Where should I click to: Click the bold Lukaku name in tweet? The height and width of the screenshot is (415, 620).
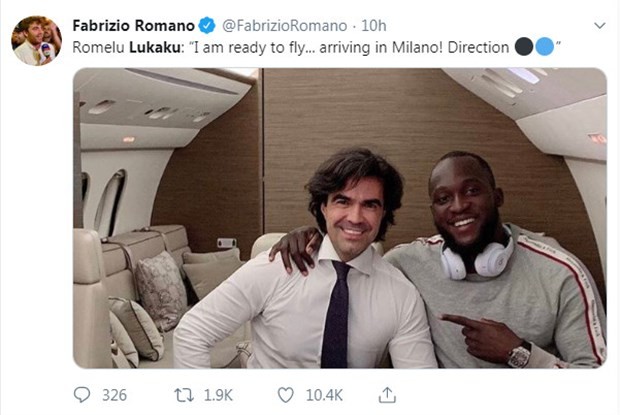click(x=153, y=46)
